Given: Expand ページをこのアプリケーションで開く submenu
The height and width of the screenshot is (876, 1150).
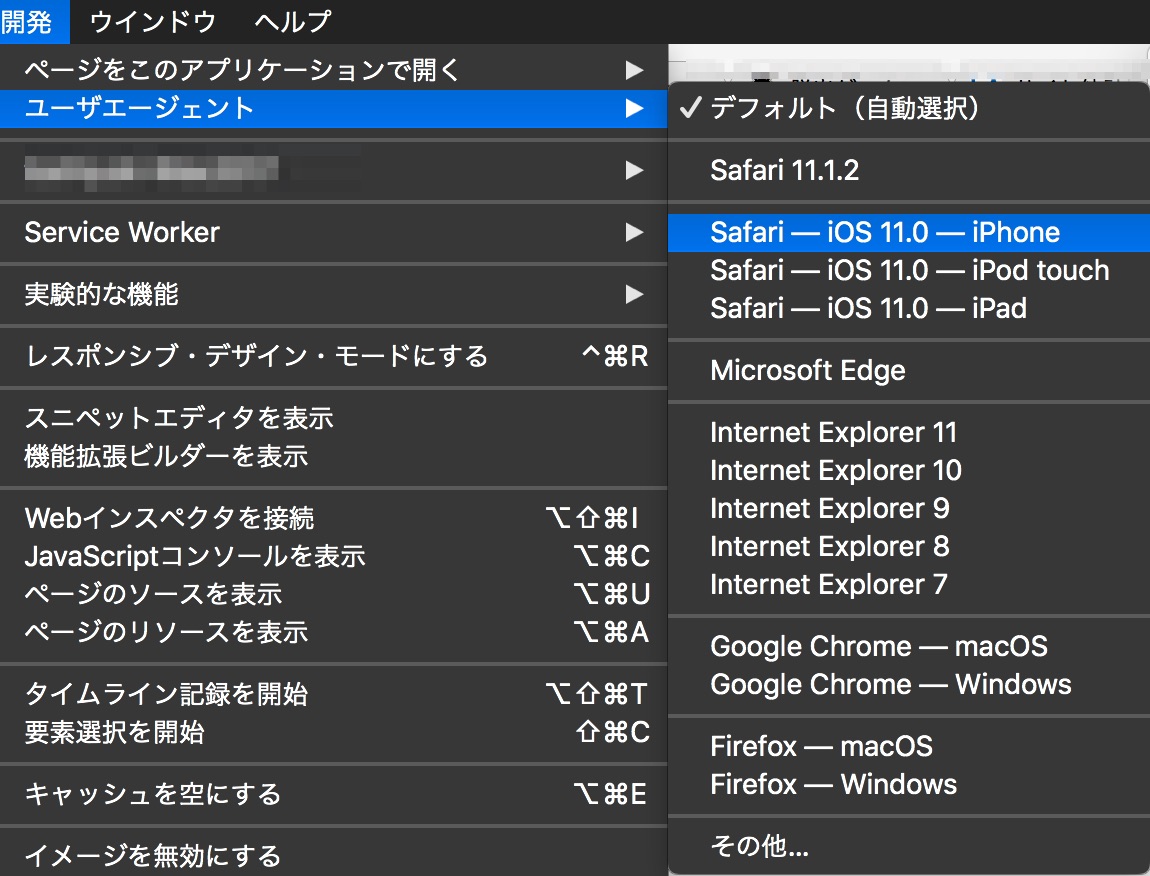Looking at the screenshot, I should click(x=334, y=70).
